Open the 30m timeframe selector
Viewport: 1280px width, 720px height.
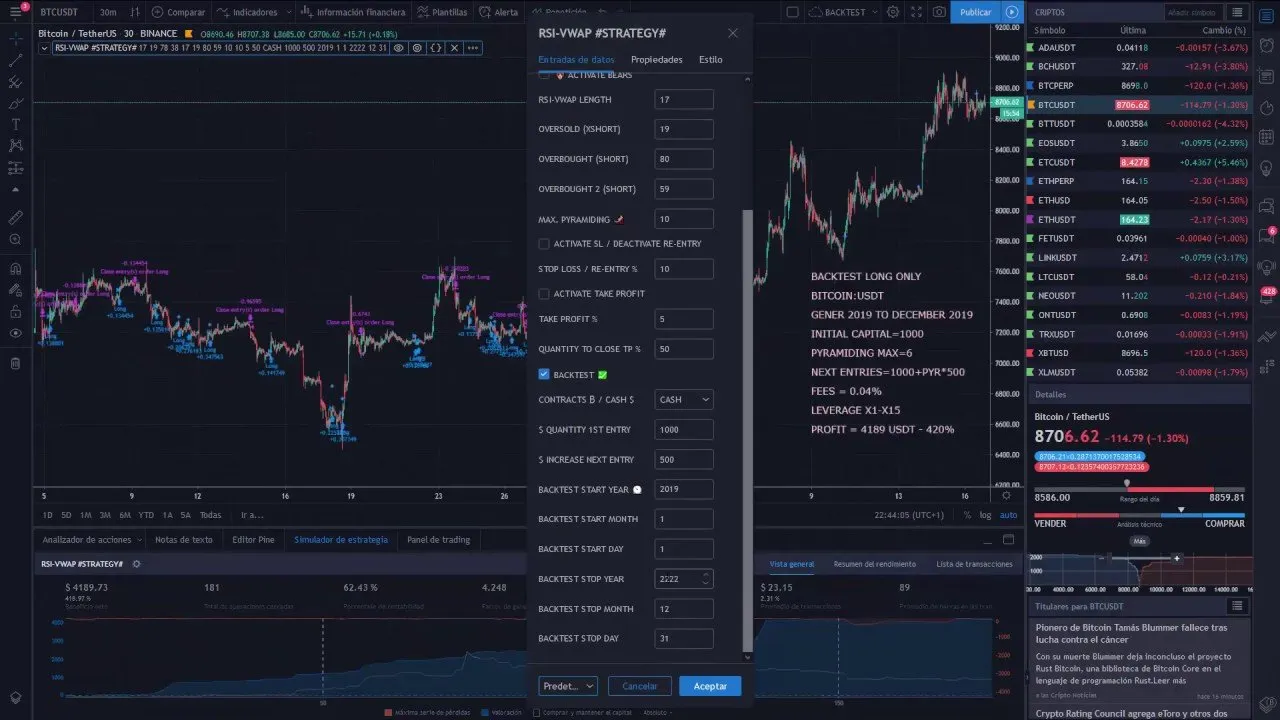coord(108,12)
